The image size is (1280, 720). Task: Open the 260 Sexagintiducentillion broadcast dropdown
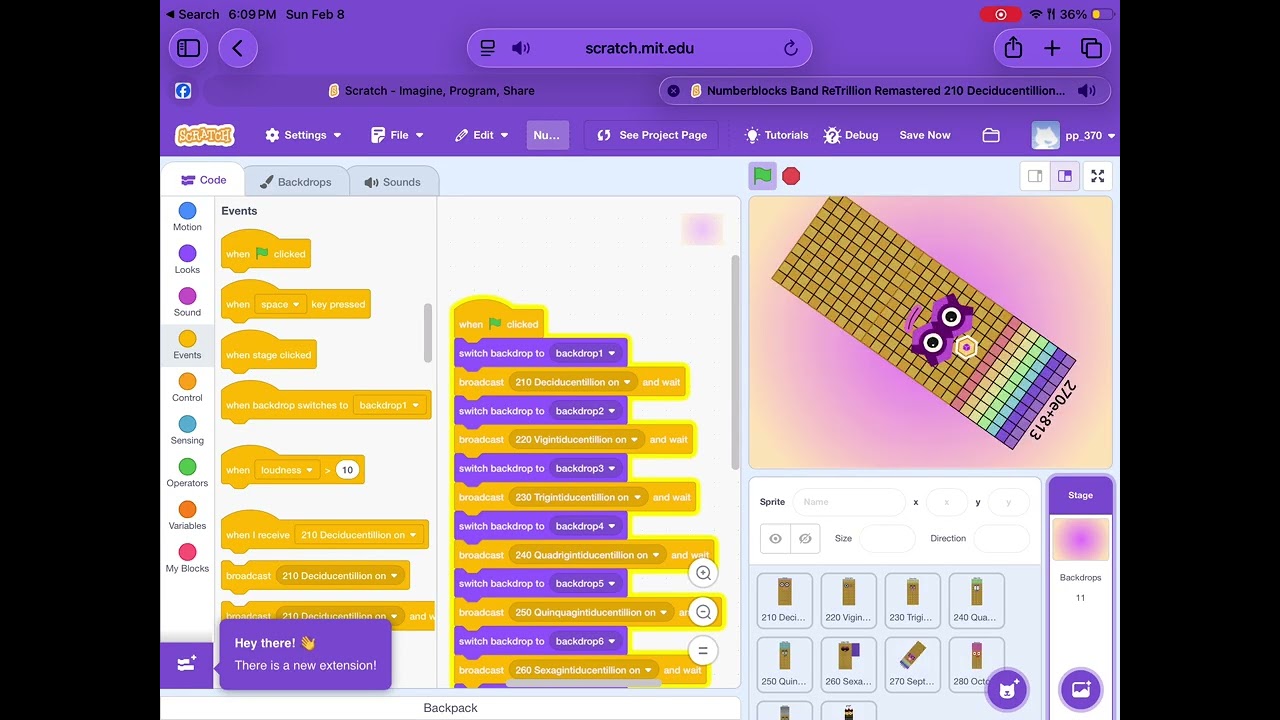pyautogui.click(x=584, y=670)
